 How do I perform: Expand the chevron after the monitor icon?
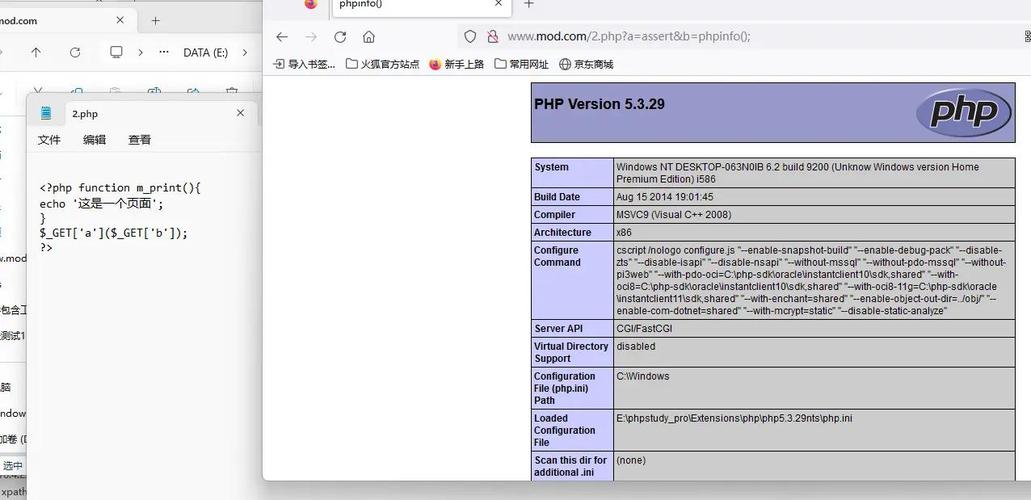pos(140,53)
